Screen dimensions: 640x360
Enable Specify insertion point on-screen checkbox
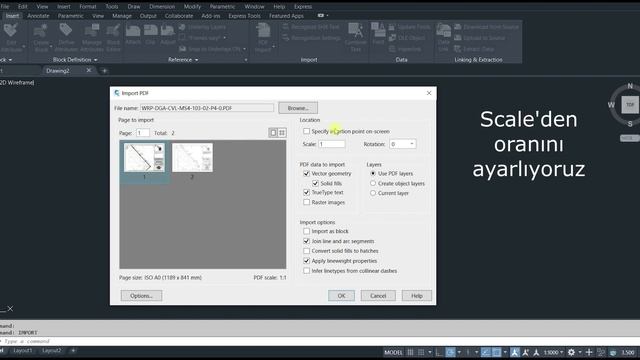click(307, 131)
